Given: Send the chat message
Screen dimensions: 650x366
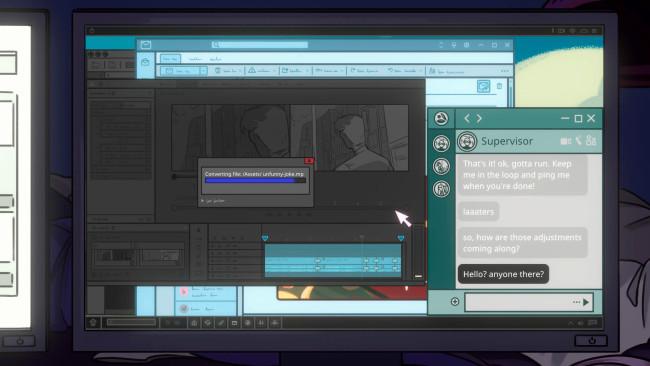Looking at the screenshot, I should coord(586,302).
